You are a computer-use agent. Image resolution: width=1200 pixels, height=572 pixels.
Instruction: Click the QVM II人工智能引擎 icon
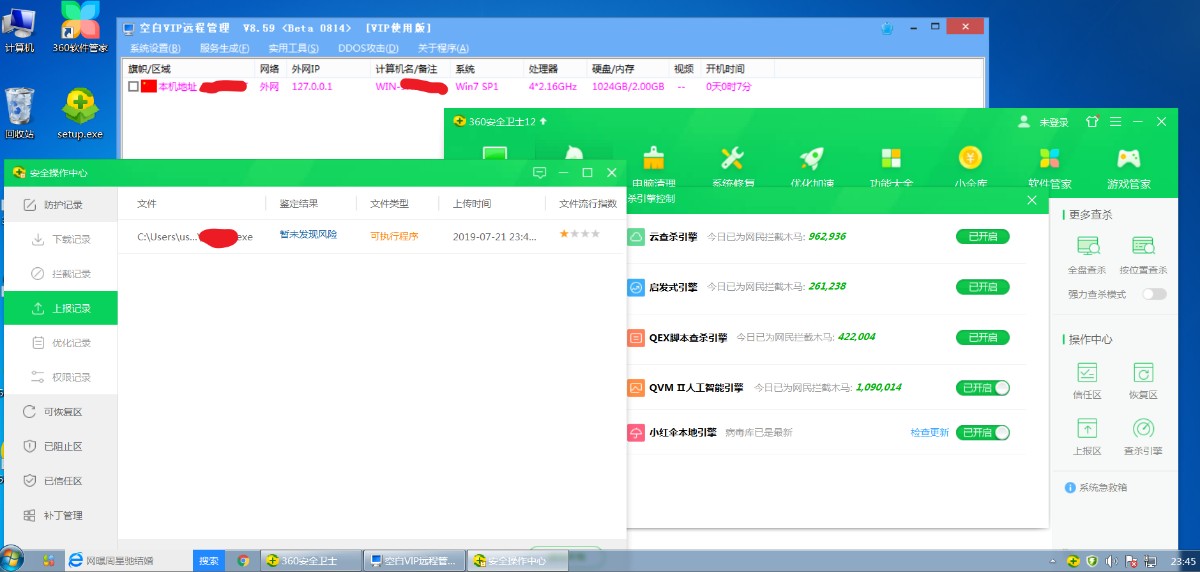coord(636,388)
